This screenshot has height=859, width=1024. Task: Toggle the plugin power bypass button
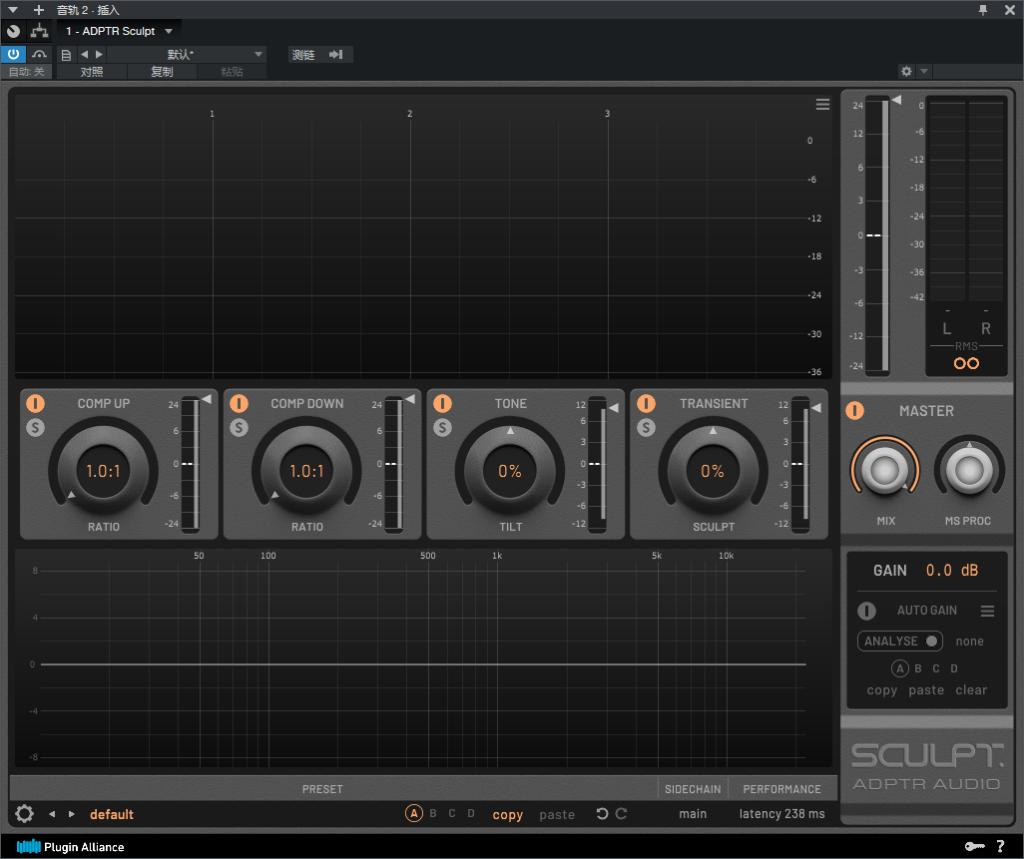point(13,54)
